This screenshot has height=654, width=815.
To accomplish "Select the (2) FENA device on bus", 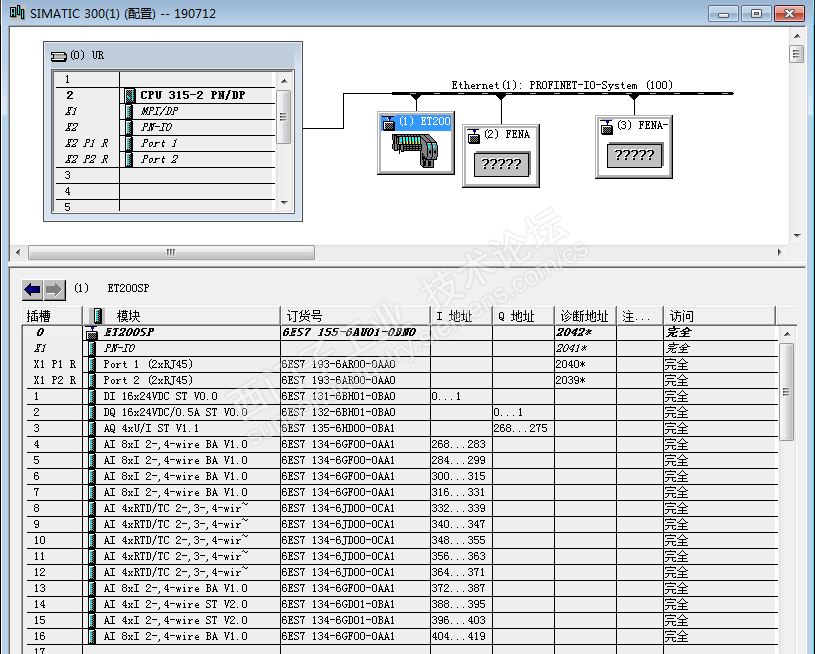I will (x=501, y=156).
